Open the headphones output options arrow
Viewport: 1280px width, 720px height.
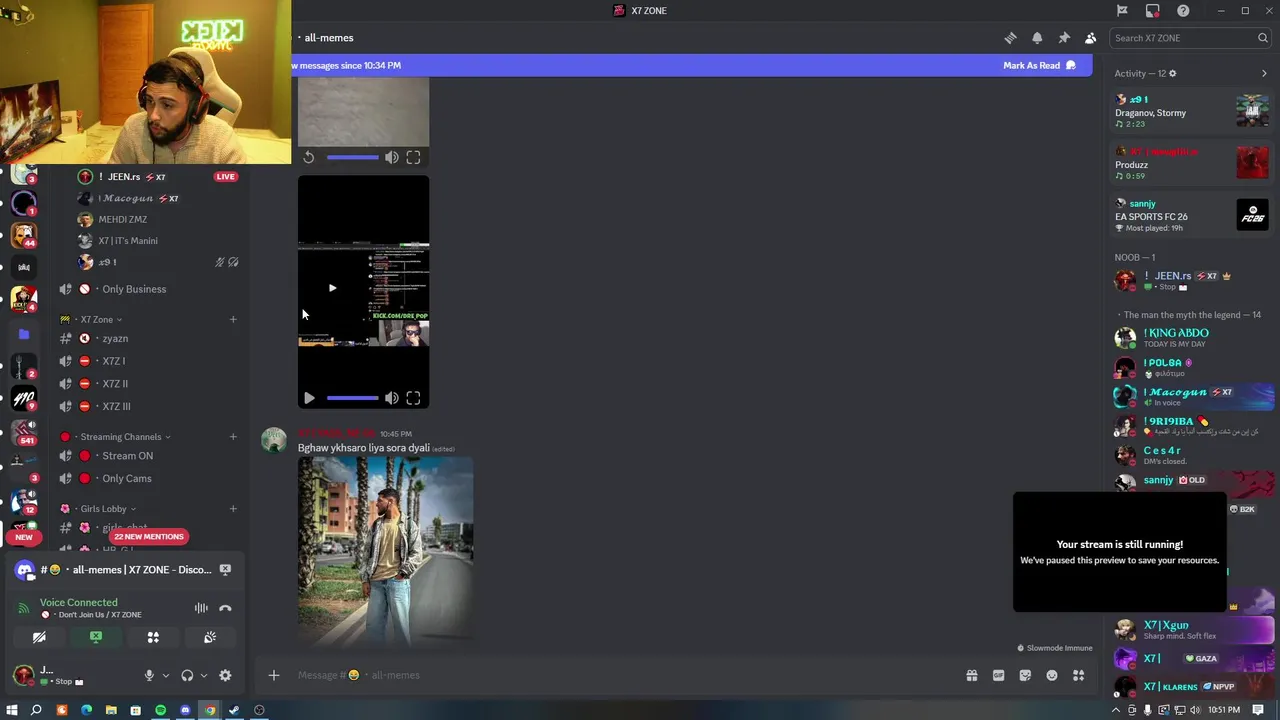point(203,676)
